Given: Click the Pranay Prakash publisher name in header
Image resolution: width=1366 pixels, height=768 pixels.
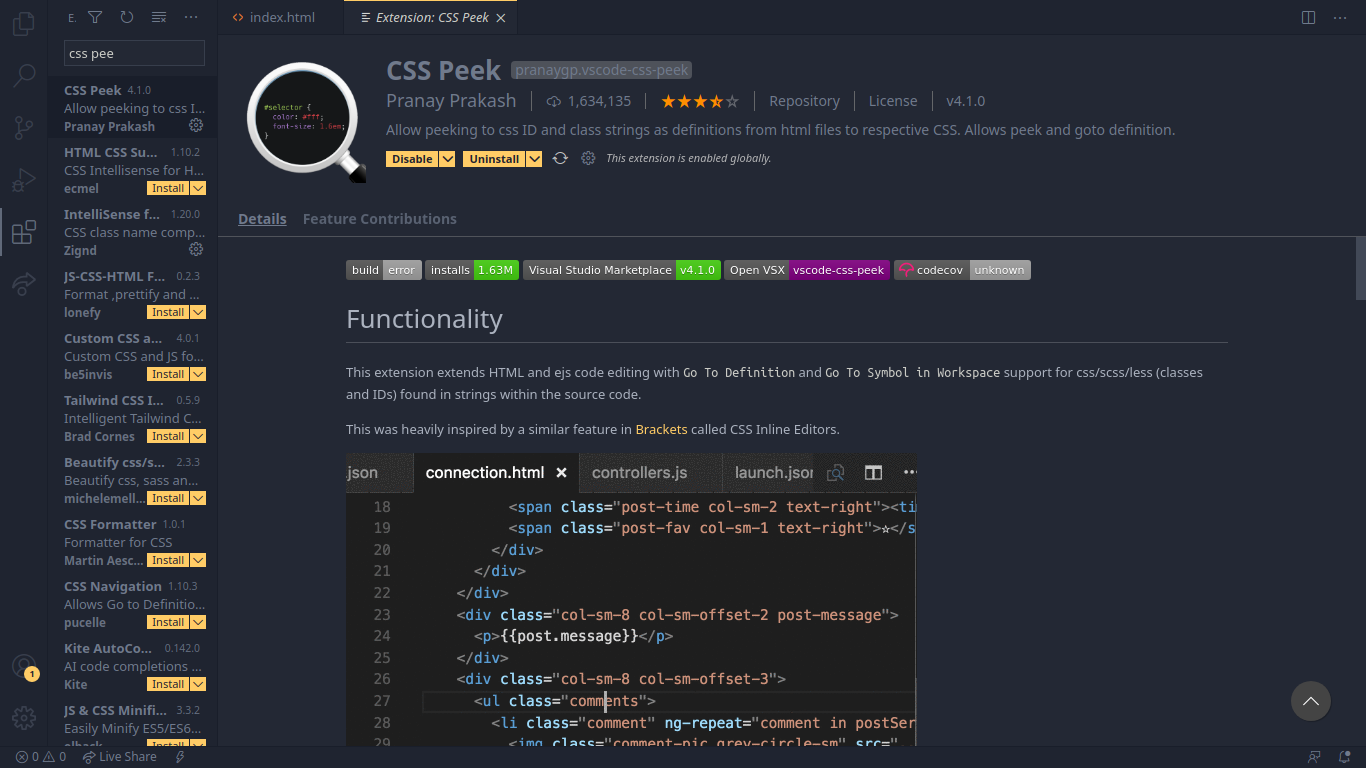Looking at the screenshot, I should [x=451, y=101].
